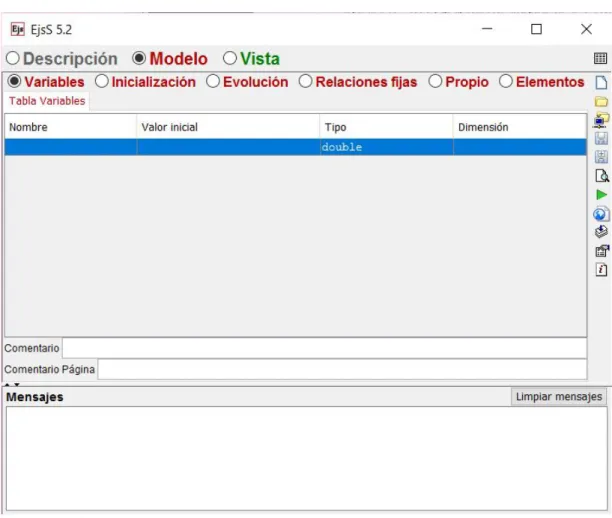Click the package simulation icon
The image size is (612, 518).
[x=601, y=232]
